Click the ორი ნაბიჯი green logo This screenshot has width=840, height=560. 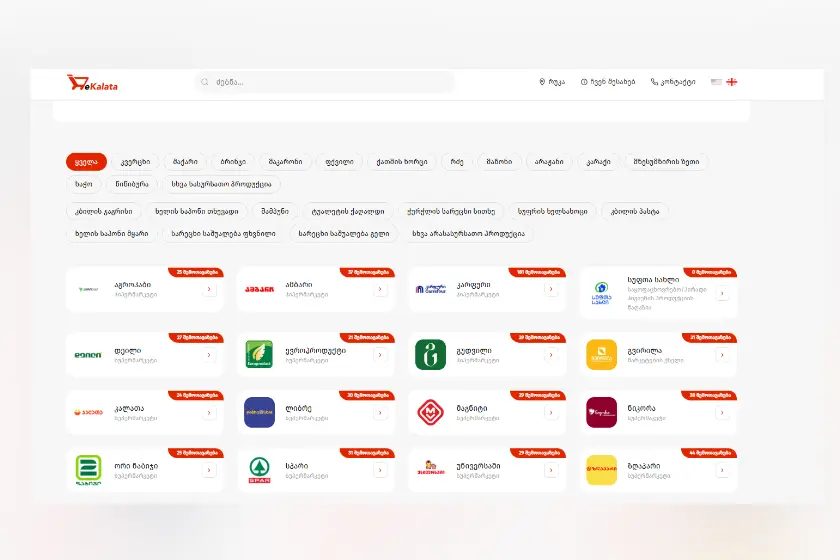tap(88, 470)
